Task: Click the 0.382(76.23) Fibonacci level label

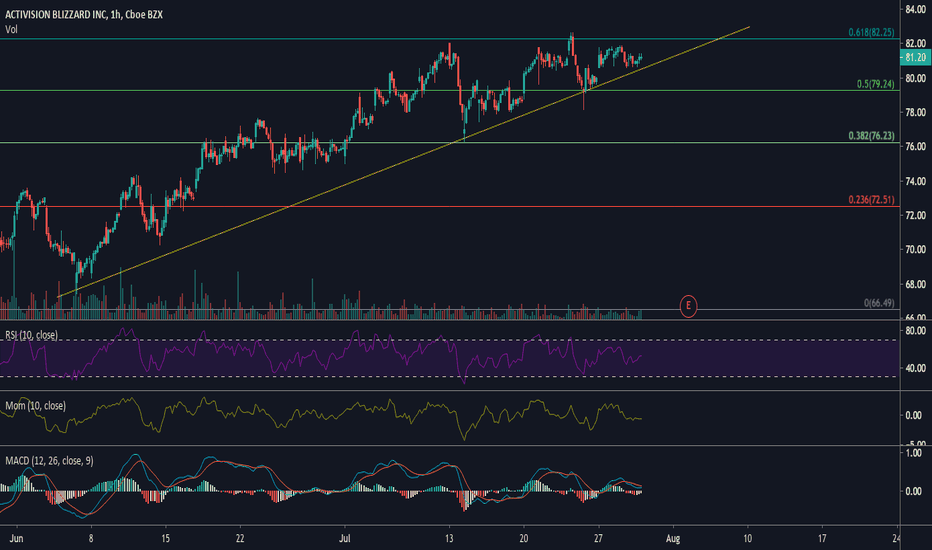Action: (x=871, y=136)
